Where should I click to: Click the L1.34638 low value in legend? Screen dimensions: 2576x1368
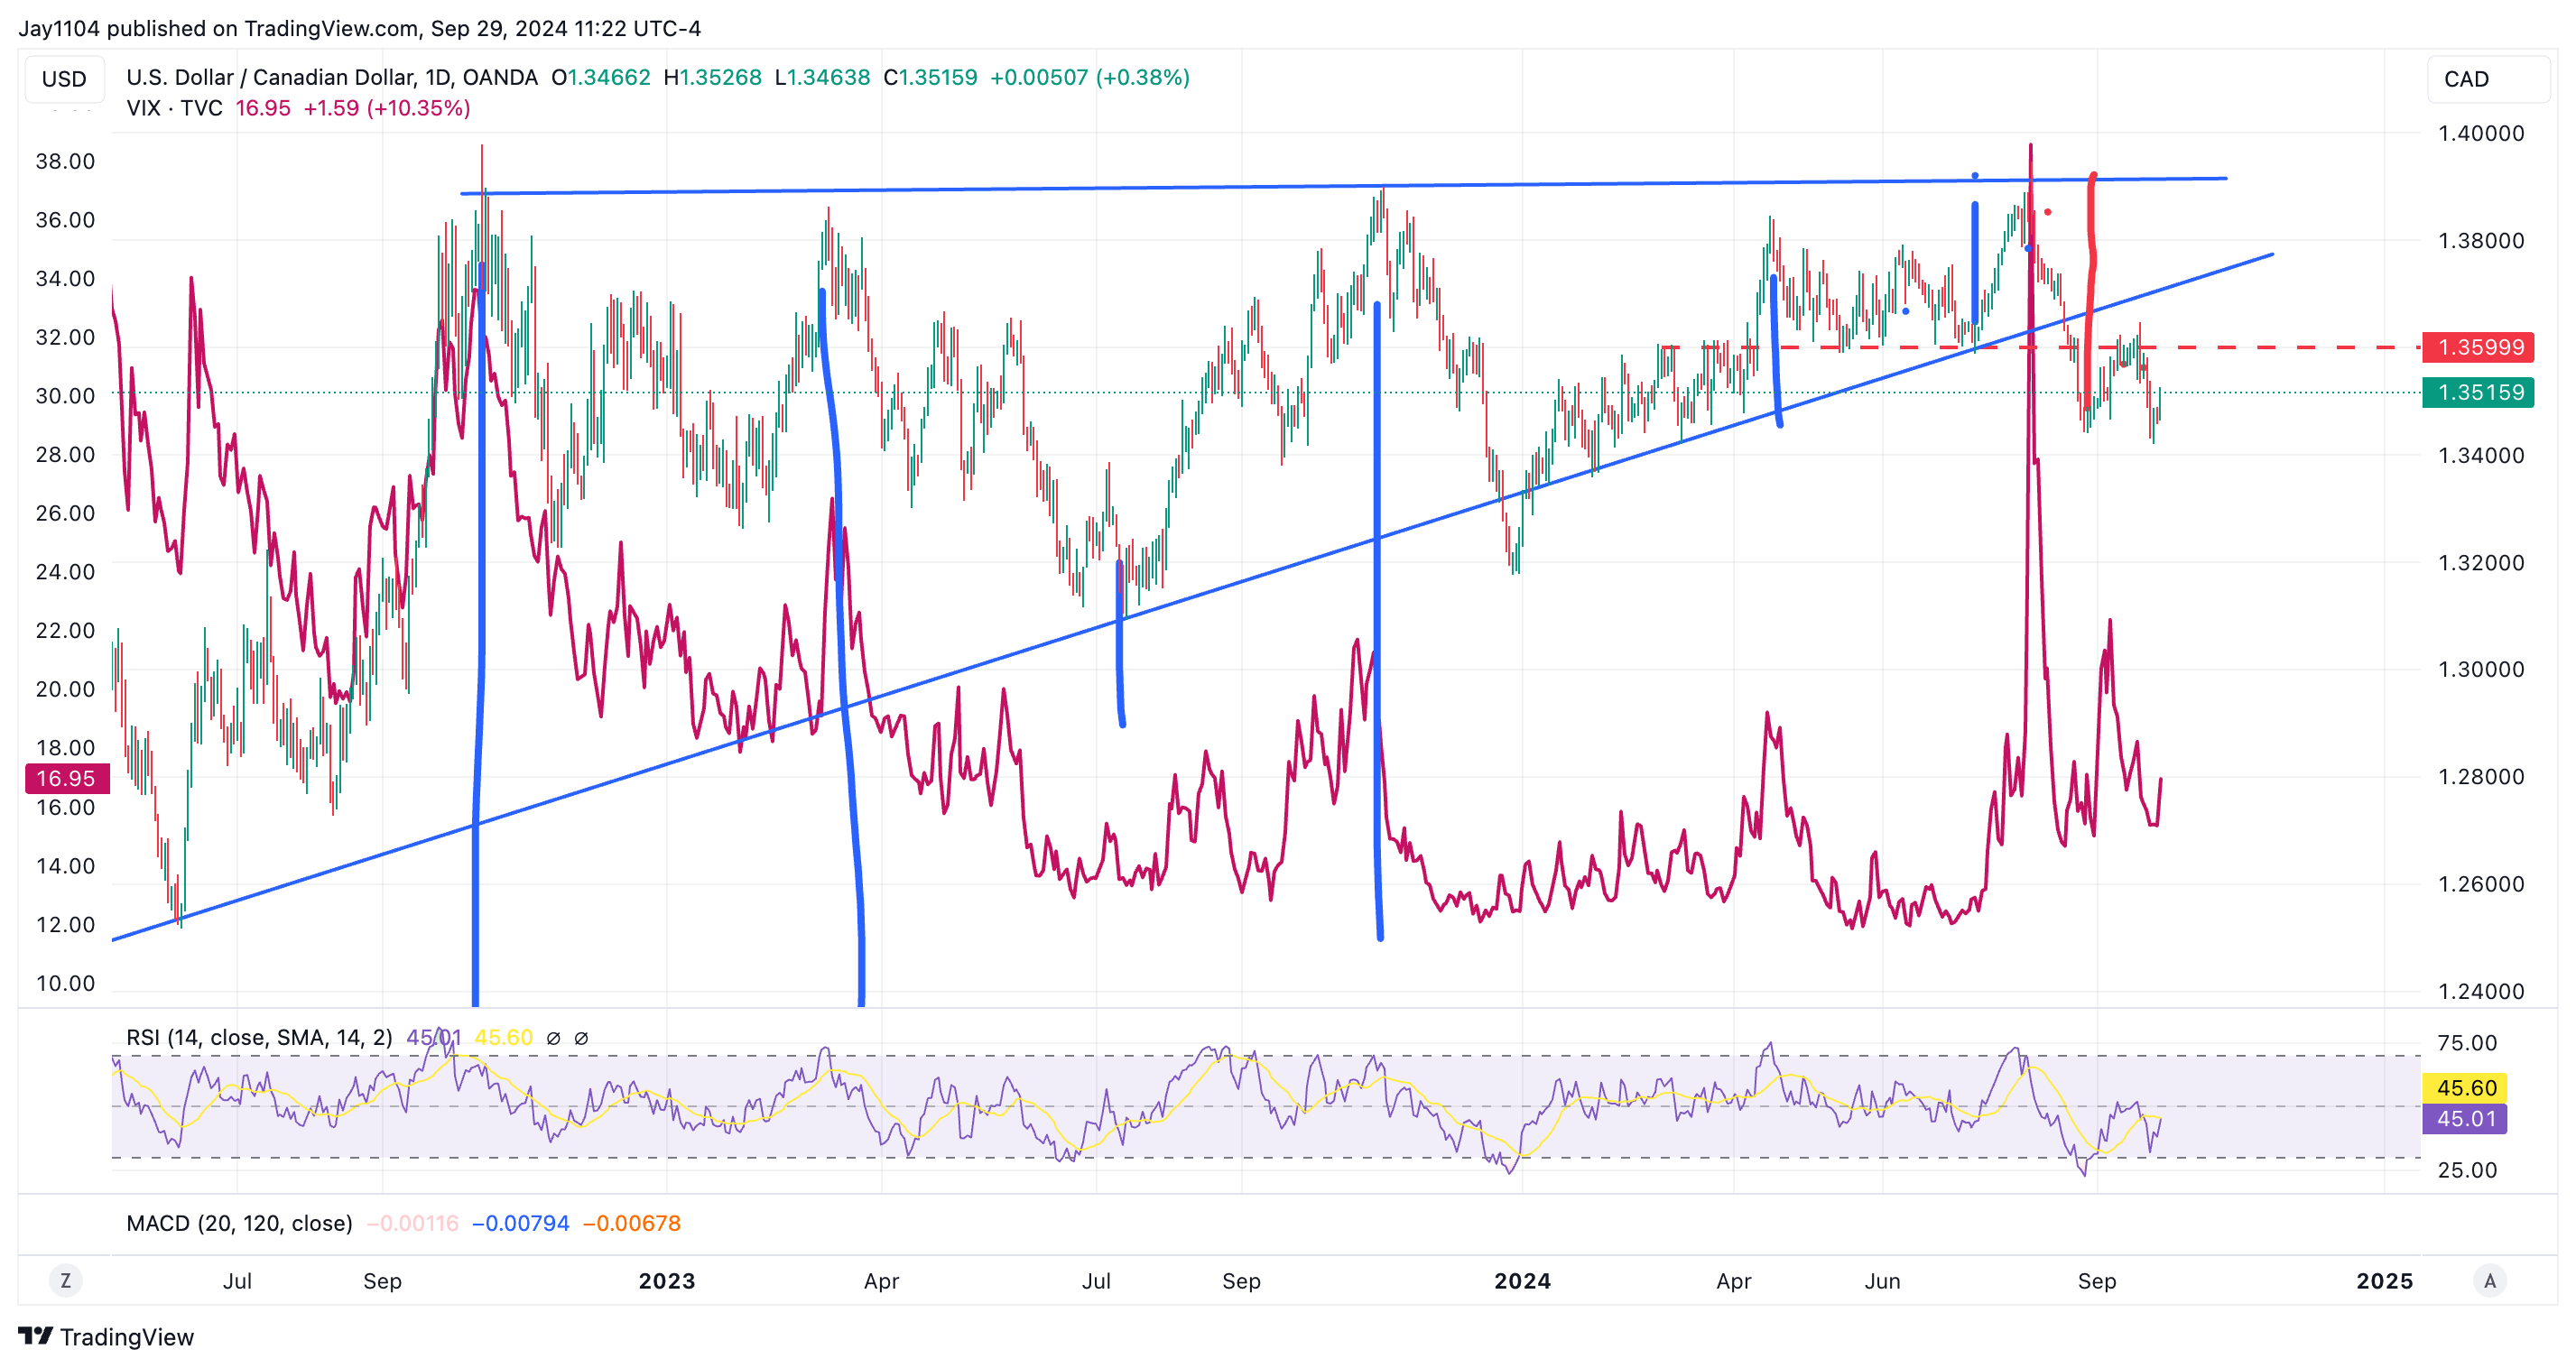tap(822, 77)
